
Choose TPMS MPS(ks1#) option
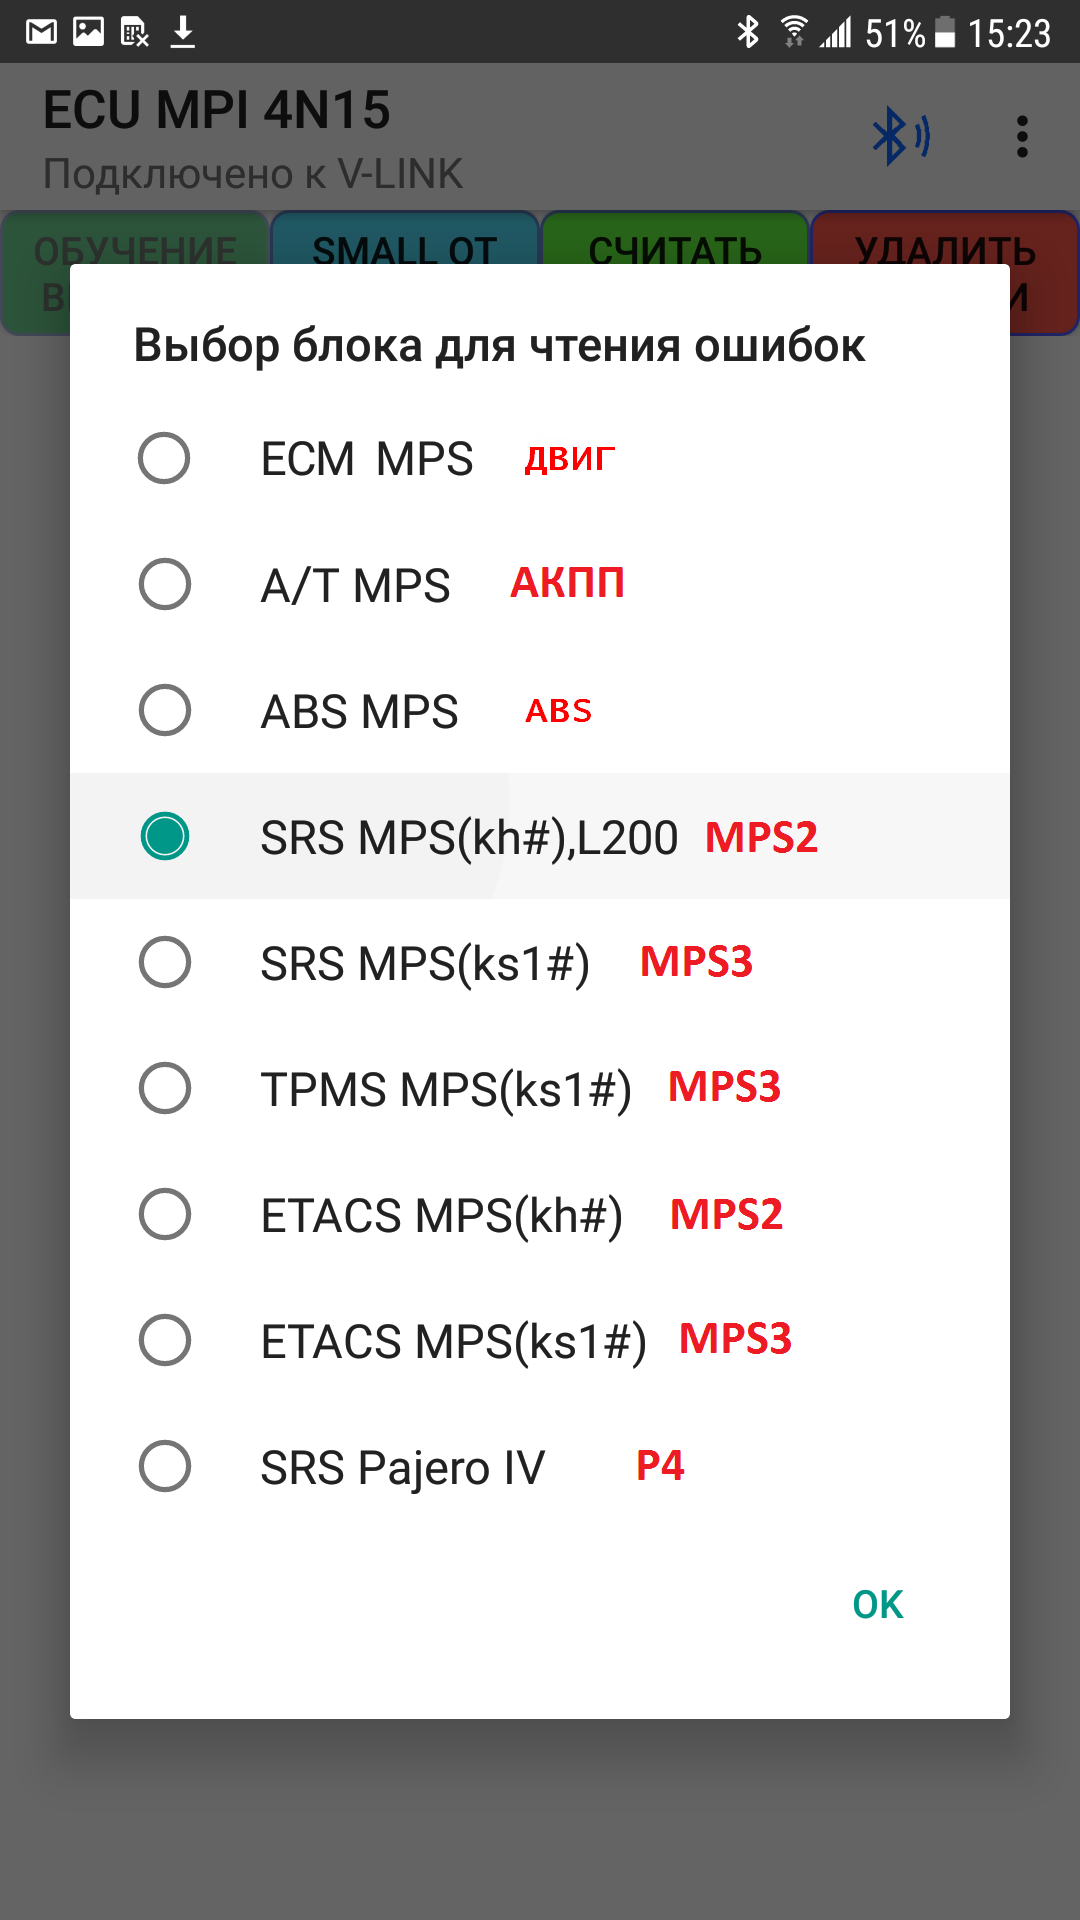[165, 1089]
